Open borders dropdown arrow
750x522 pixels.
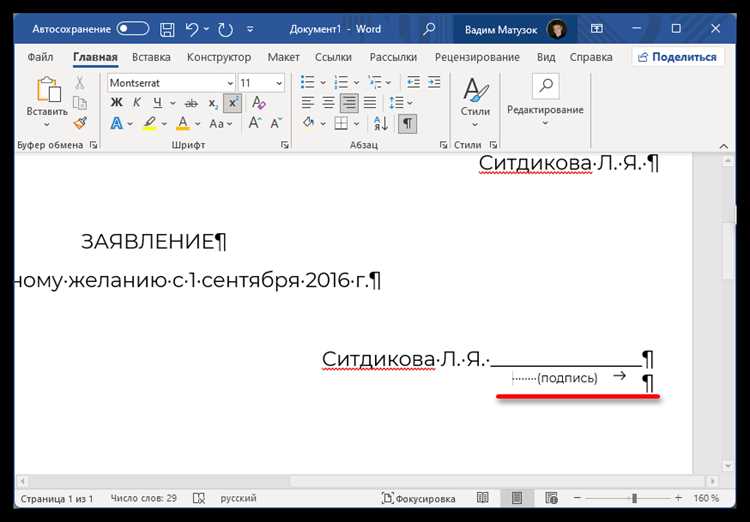356,124
